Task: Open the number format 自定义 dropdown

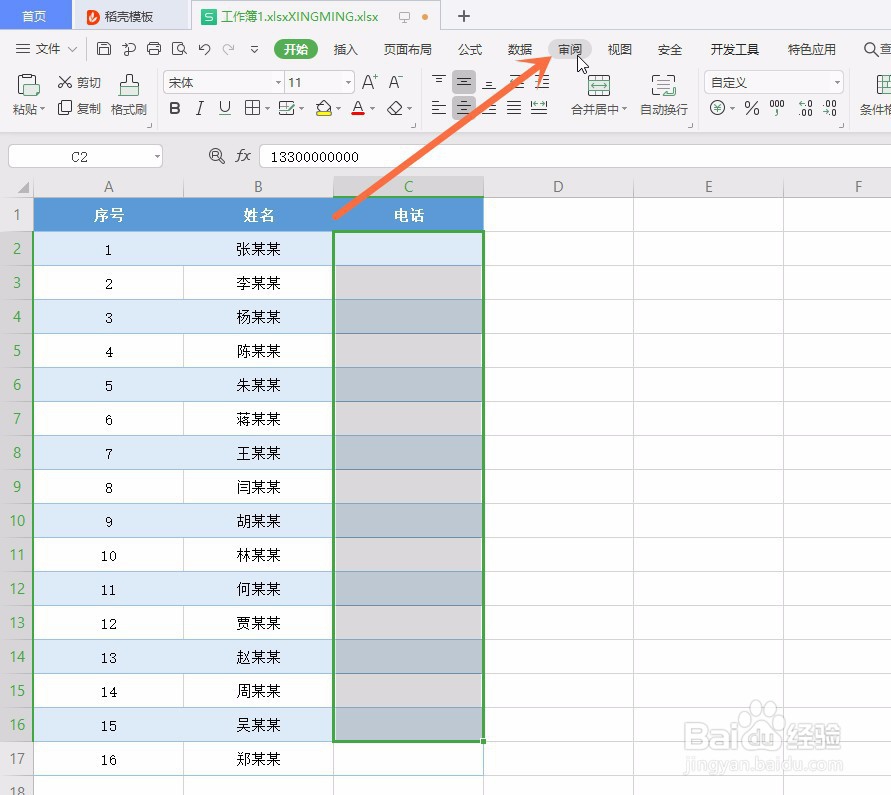Action: pyautogui.click(x=837, y=82)
